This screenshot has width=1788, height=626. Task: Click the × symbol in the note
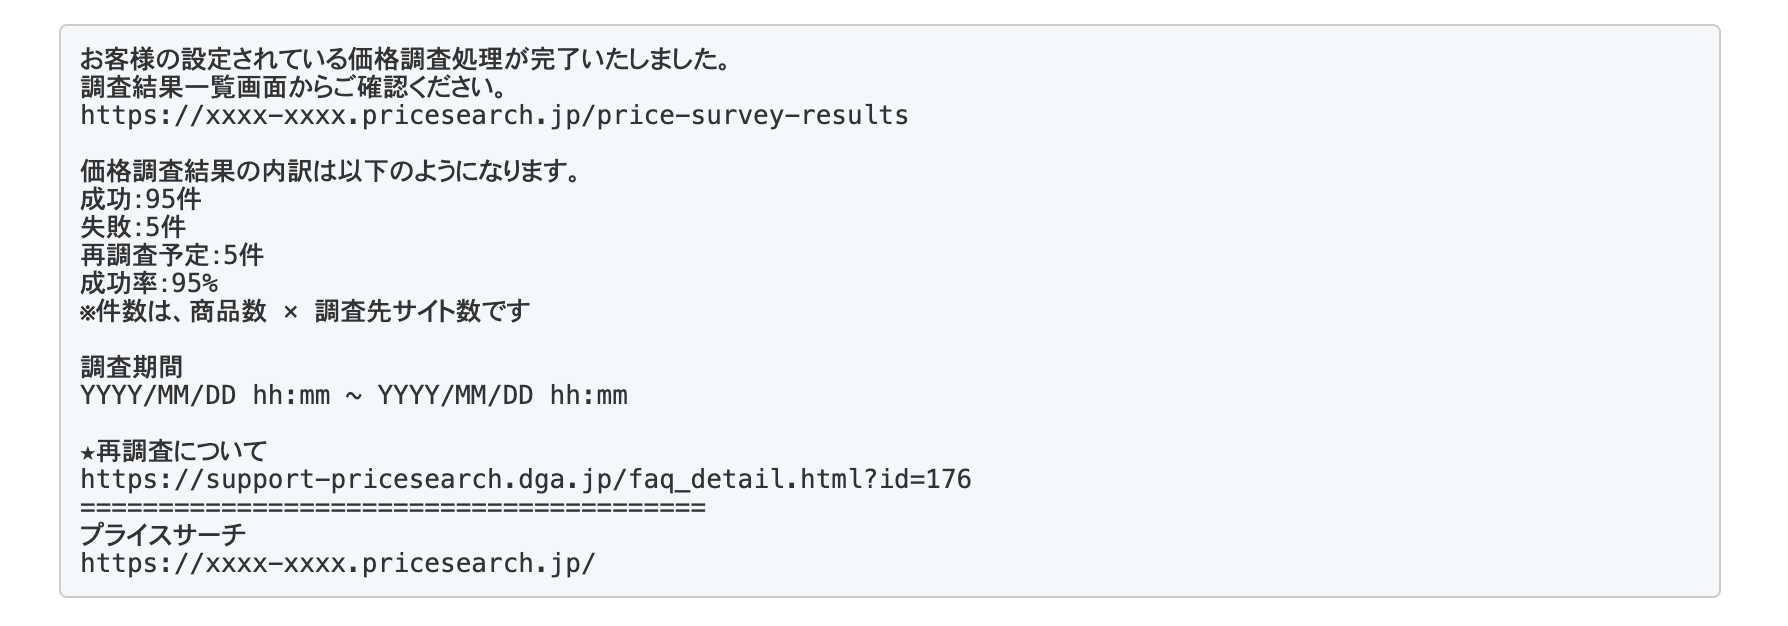(290, 312)
